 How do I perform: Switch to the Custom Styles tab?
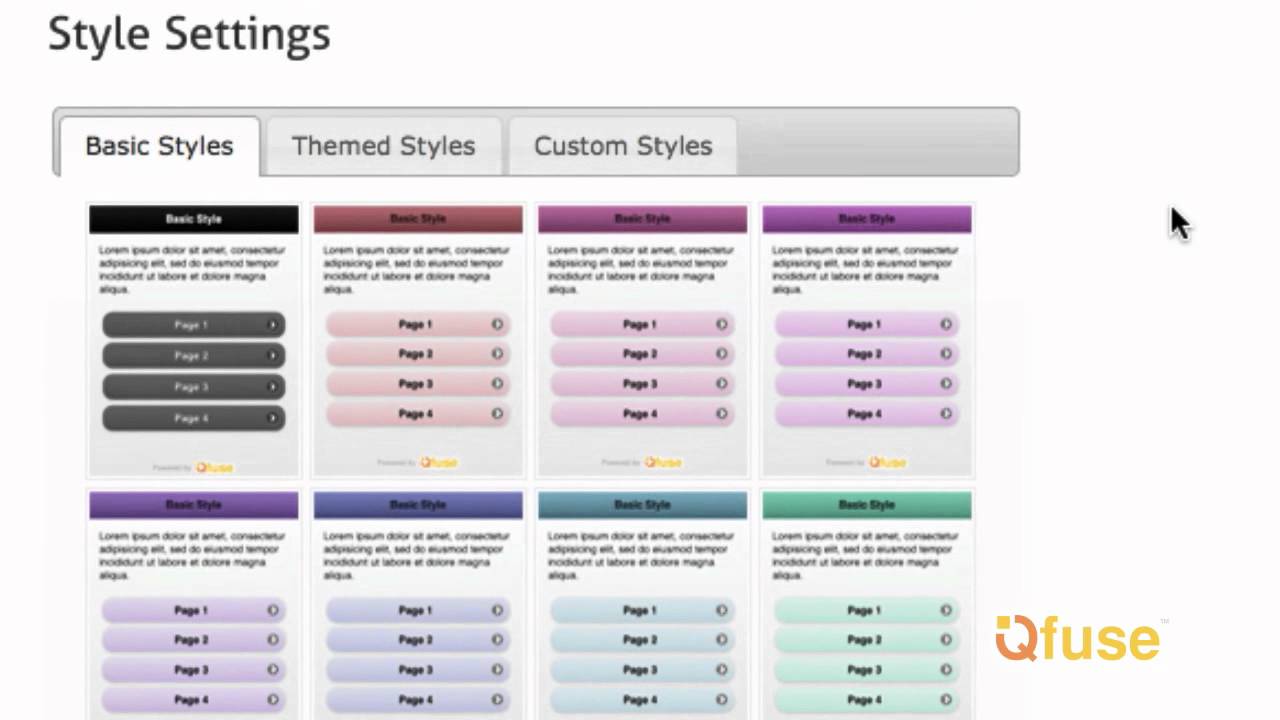tap(623, 146)
